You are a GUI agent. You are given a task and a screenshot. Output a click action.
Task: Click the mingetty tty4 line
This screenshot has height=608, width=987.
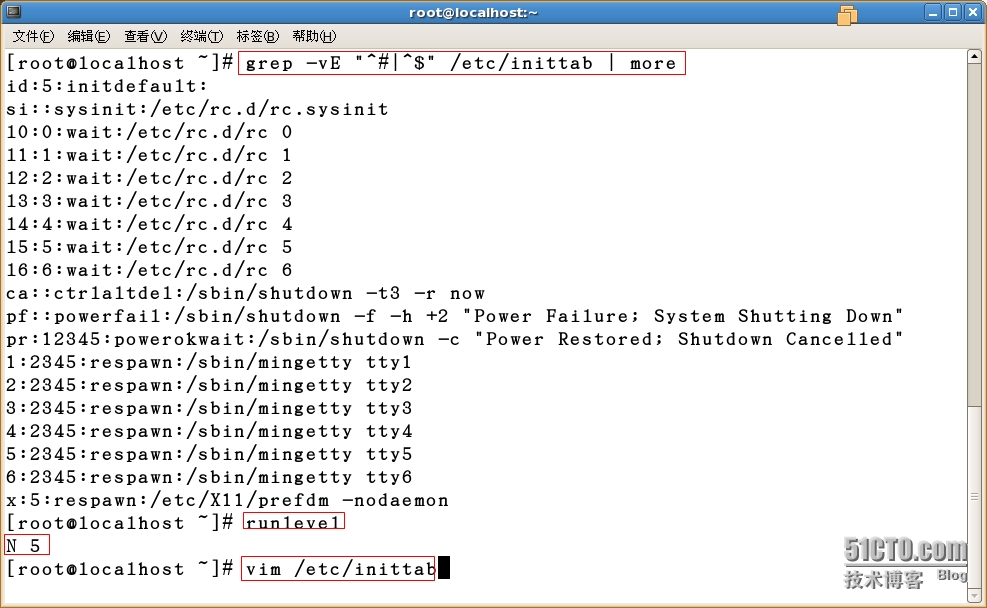(209, 431)
